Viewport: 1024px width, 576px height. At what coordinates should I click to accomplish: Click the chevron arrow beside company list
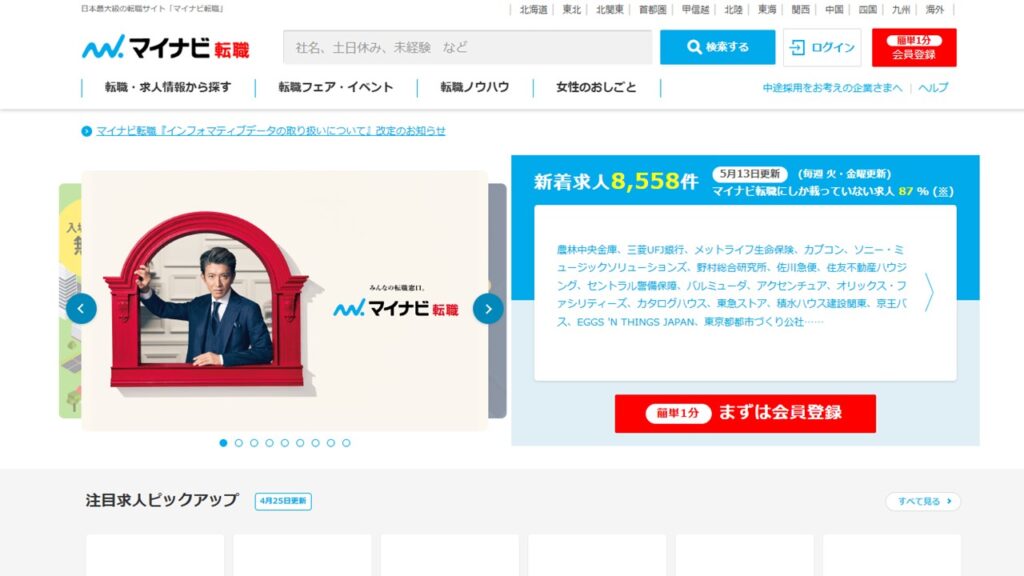point(929,292)
